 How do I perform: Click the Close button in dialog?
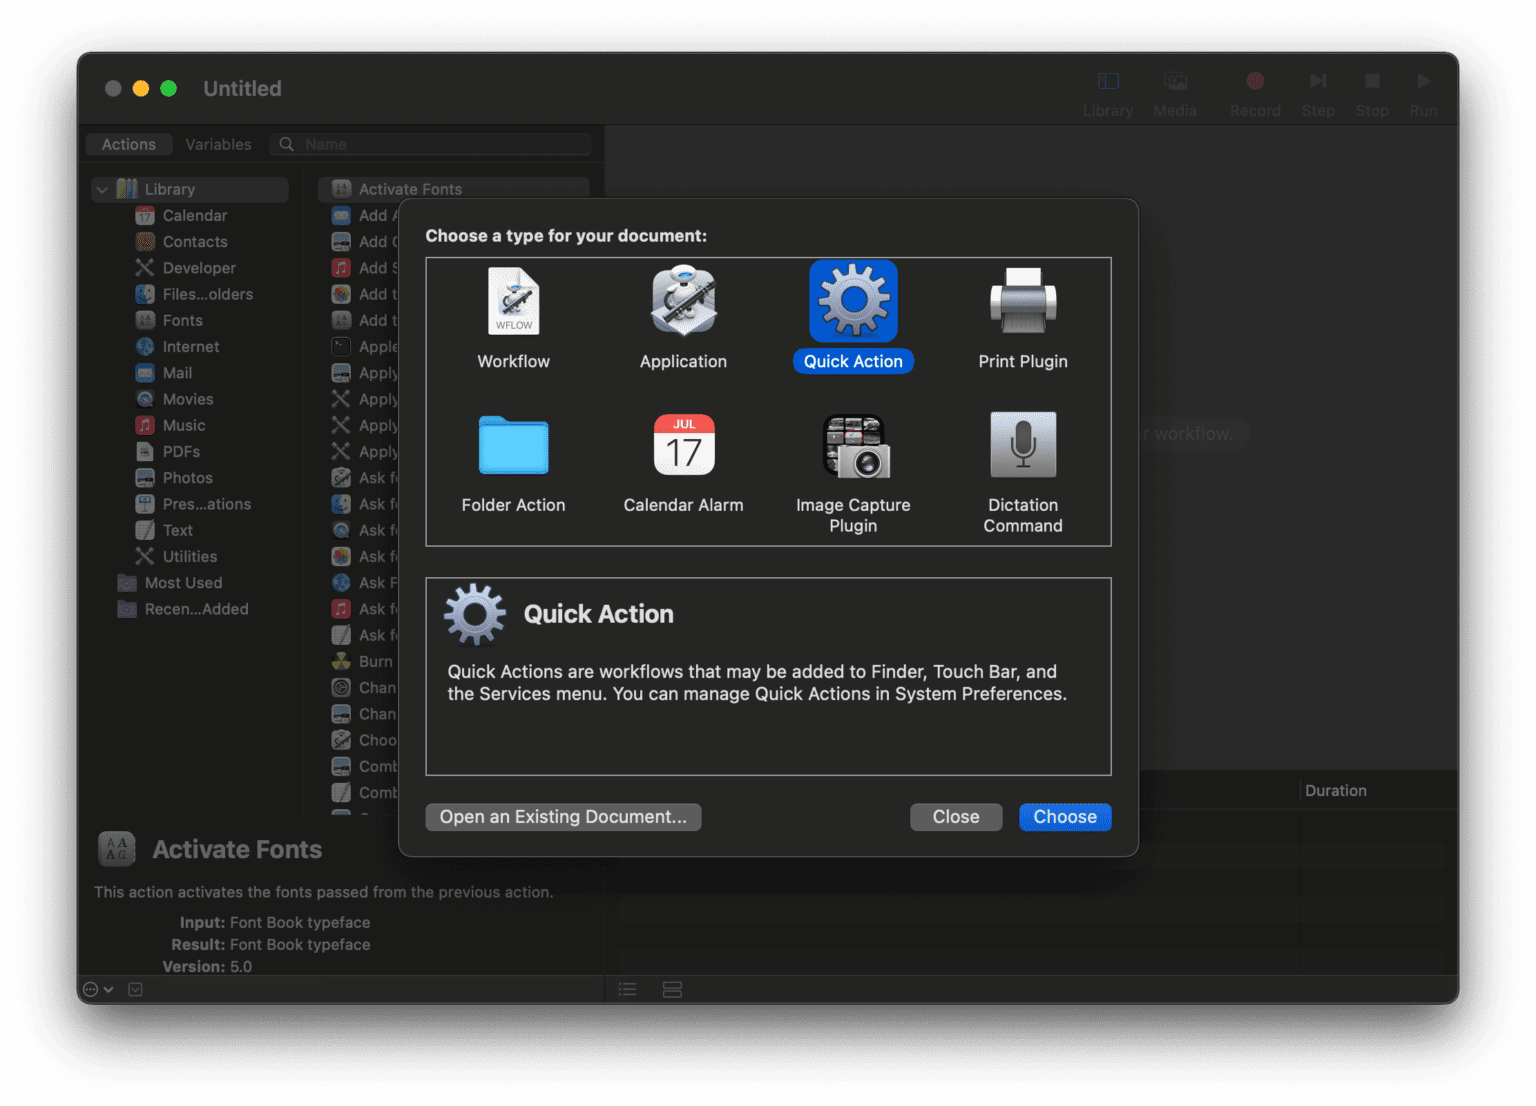[x=955, y=817]
